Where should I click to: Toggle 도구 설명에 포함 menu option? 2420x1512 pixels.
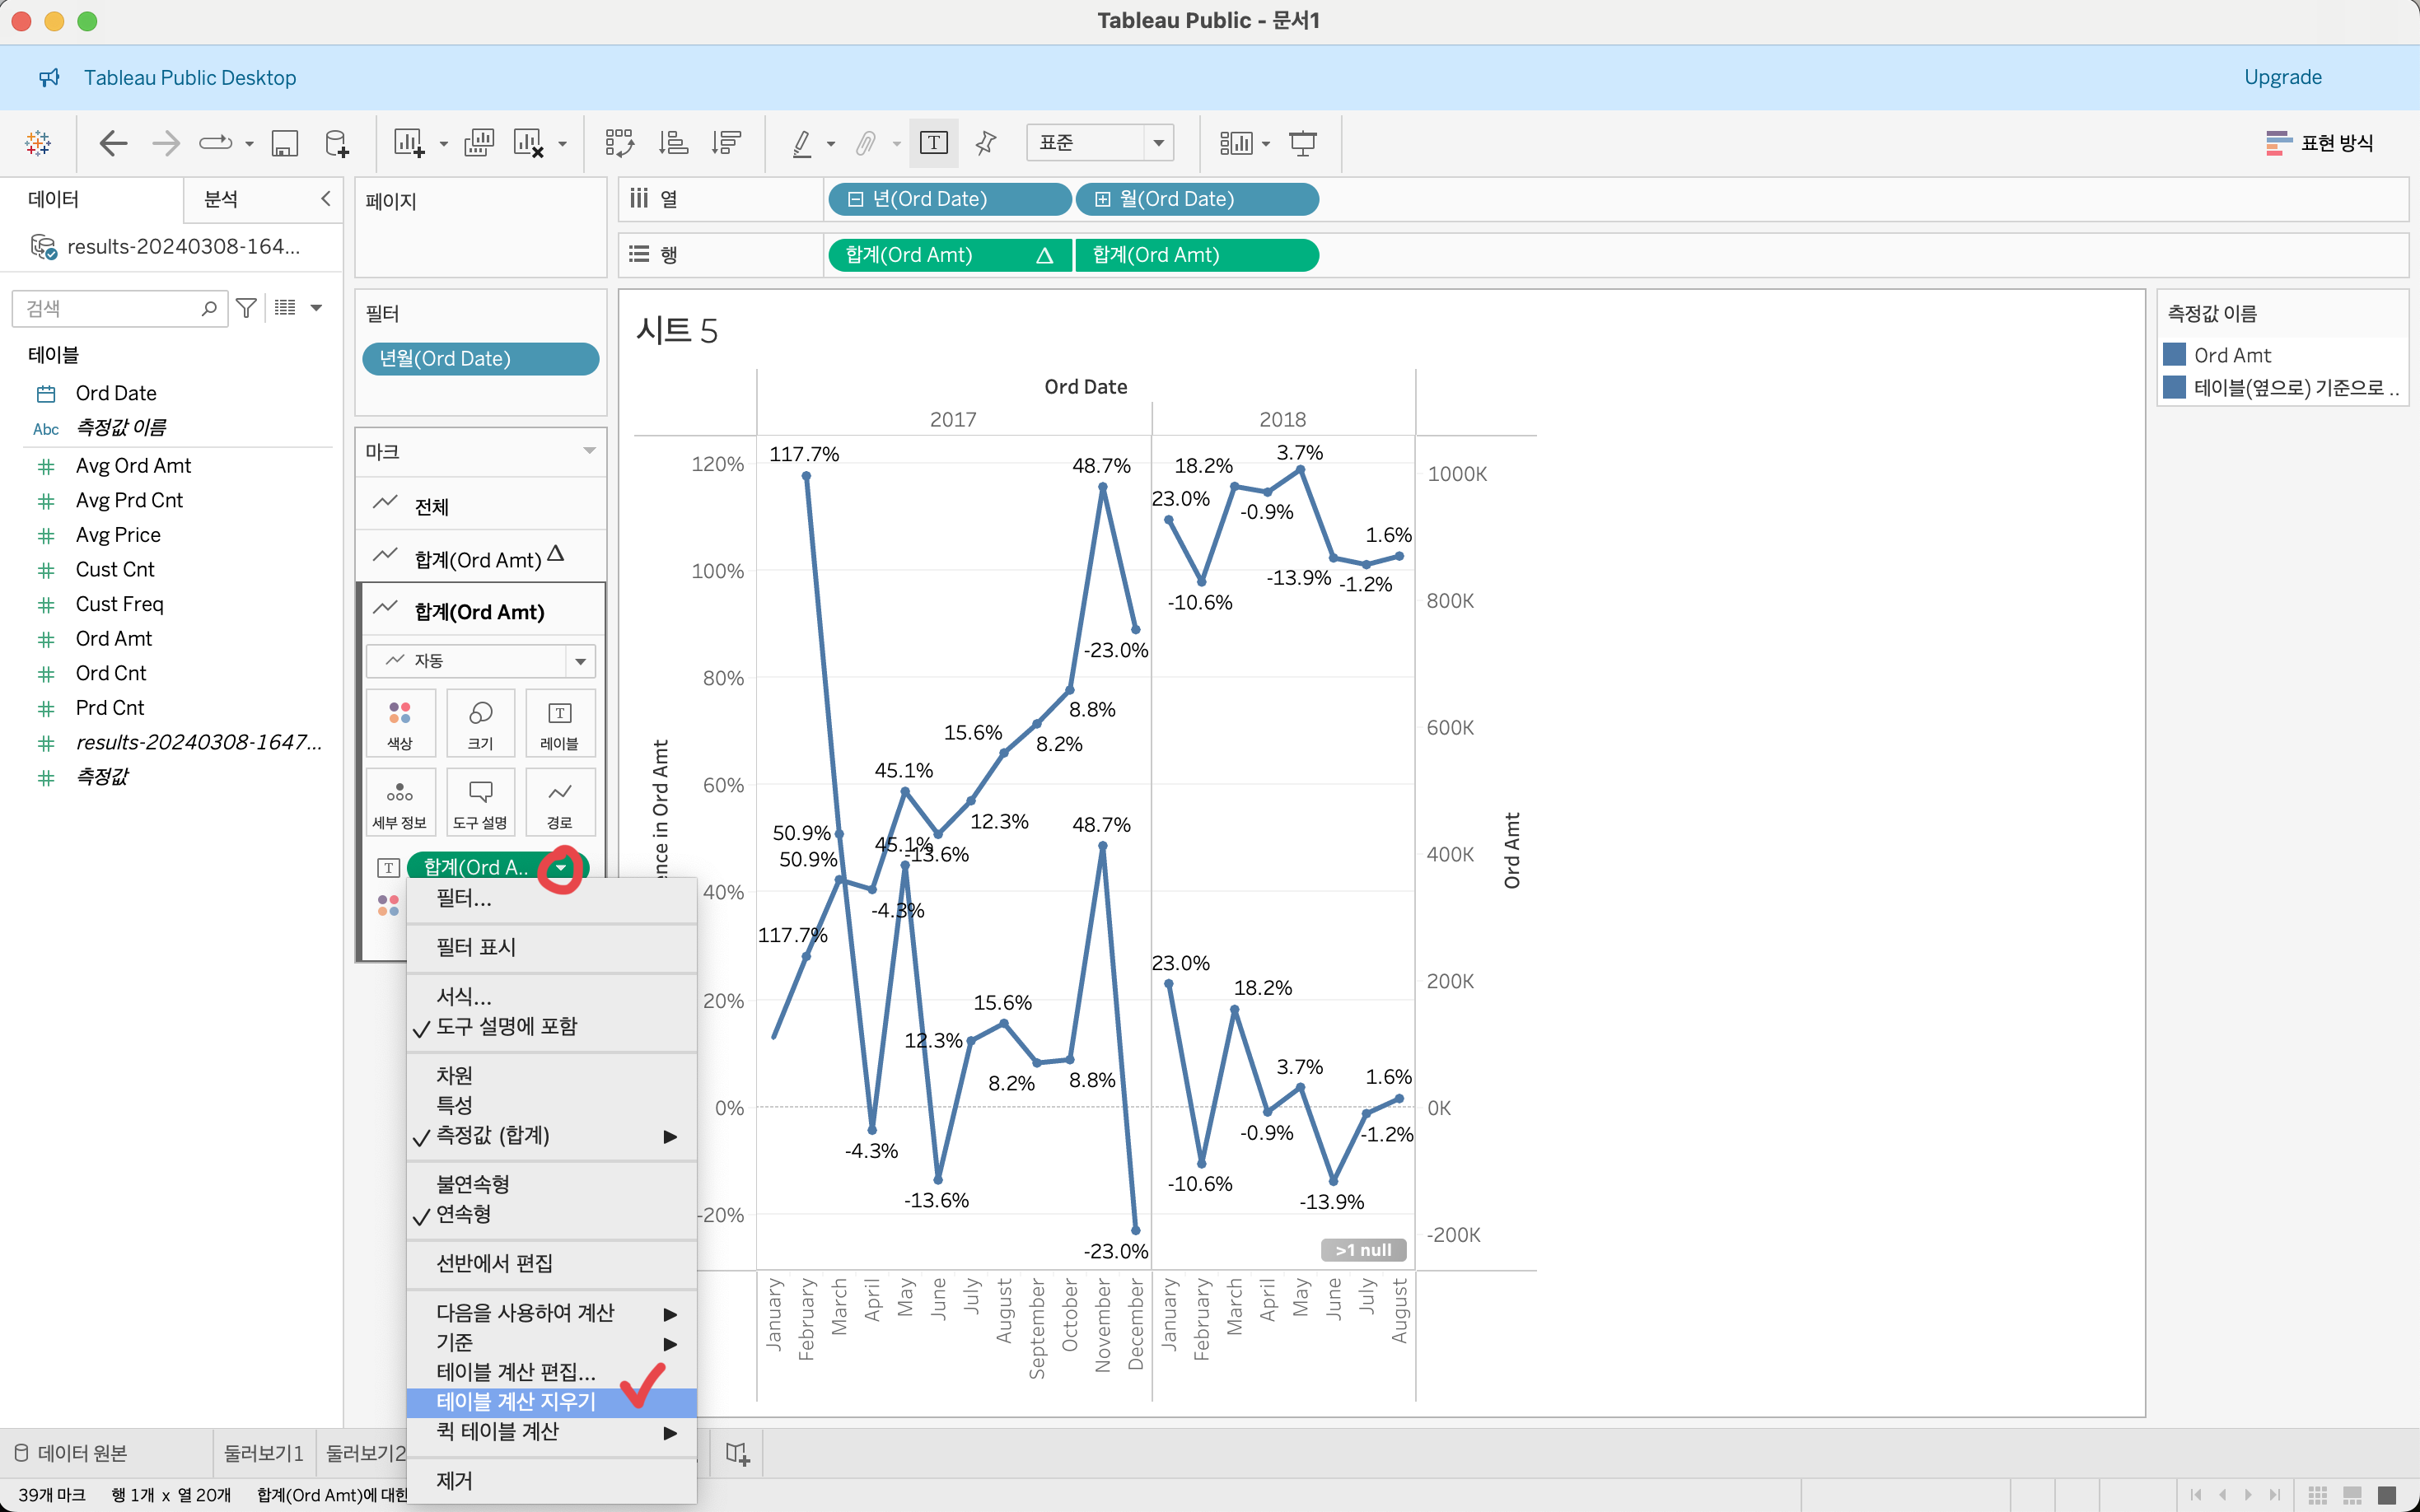tap(506, 1027)
